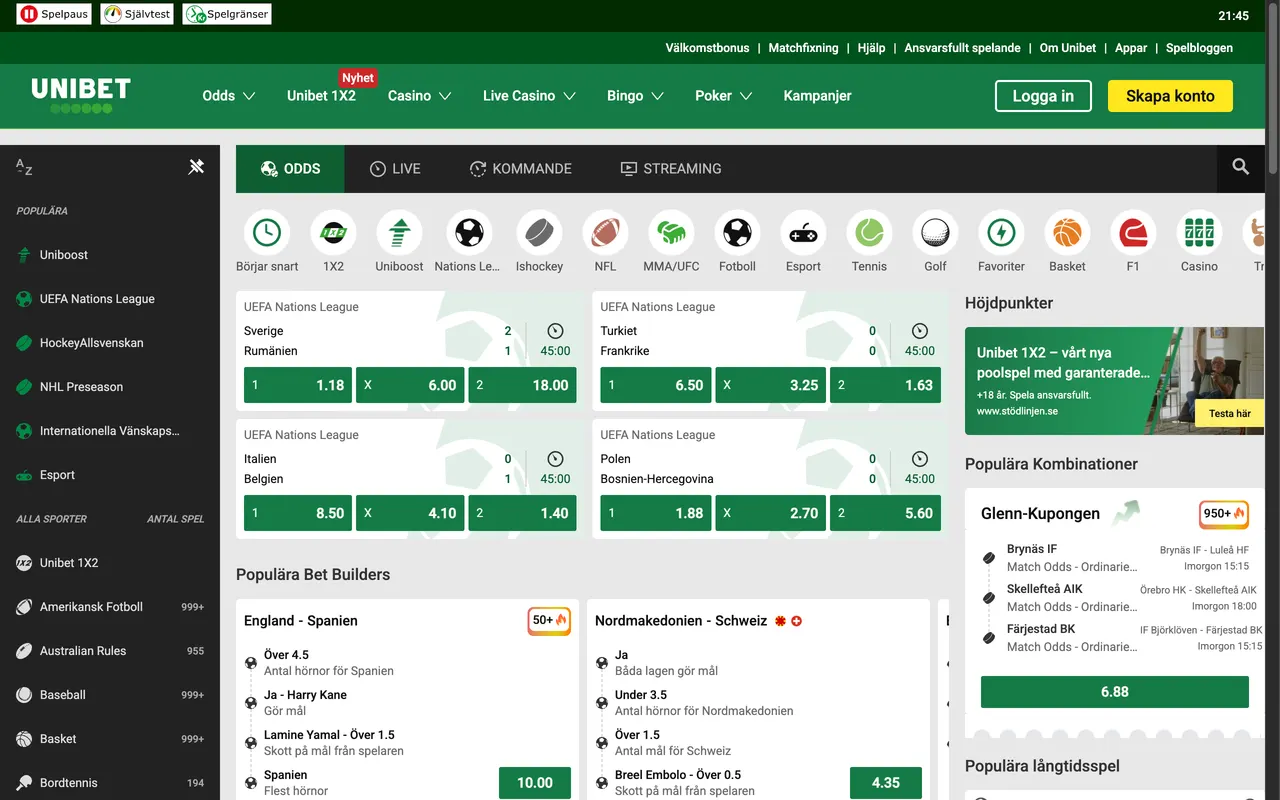Viewport: 1280px width, 800px height.
Task: Open the F1 helmet icon
Action: (x=1133, y=233)
